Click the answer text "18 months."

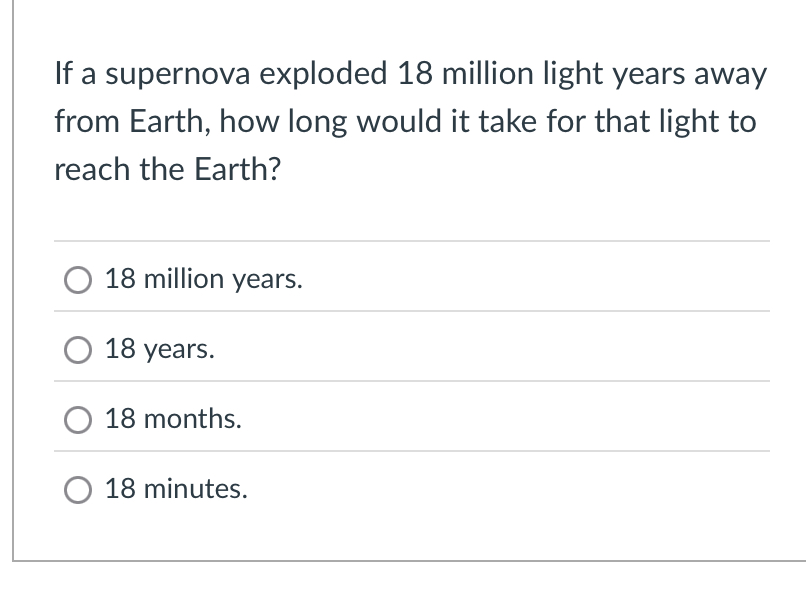point(173,419)
